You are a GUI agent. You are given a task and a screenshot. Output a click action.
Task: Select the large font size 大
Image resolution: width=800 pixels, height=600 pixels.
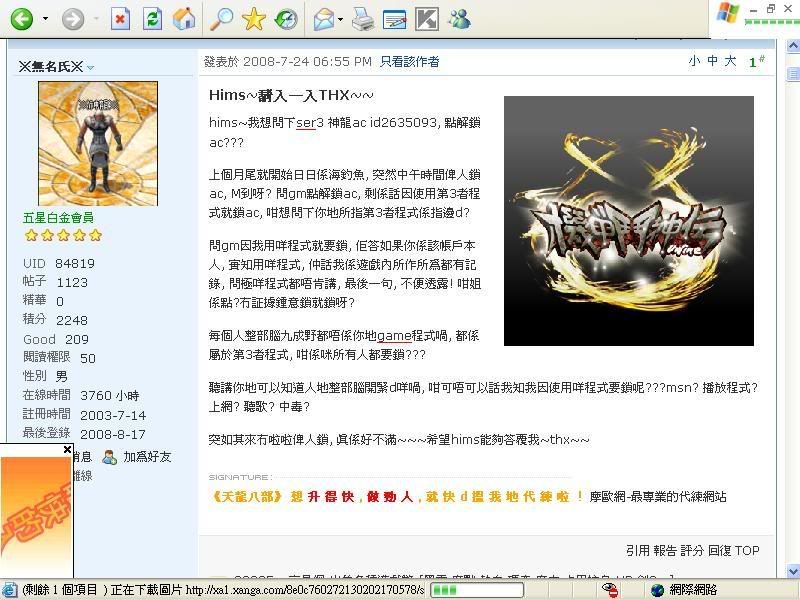pos(730,62)
